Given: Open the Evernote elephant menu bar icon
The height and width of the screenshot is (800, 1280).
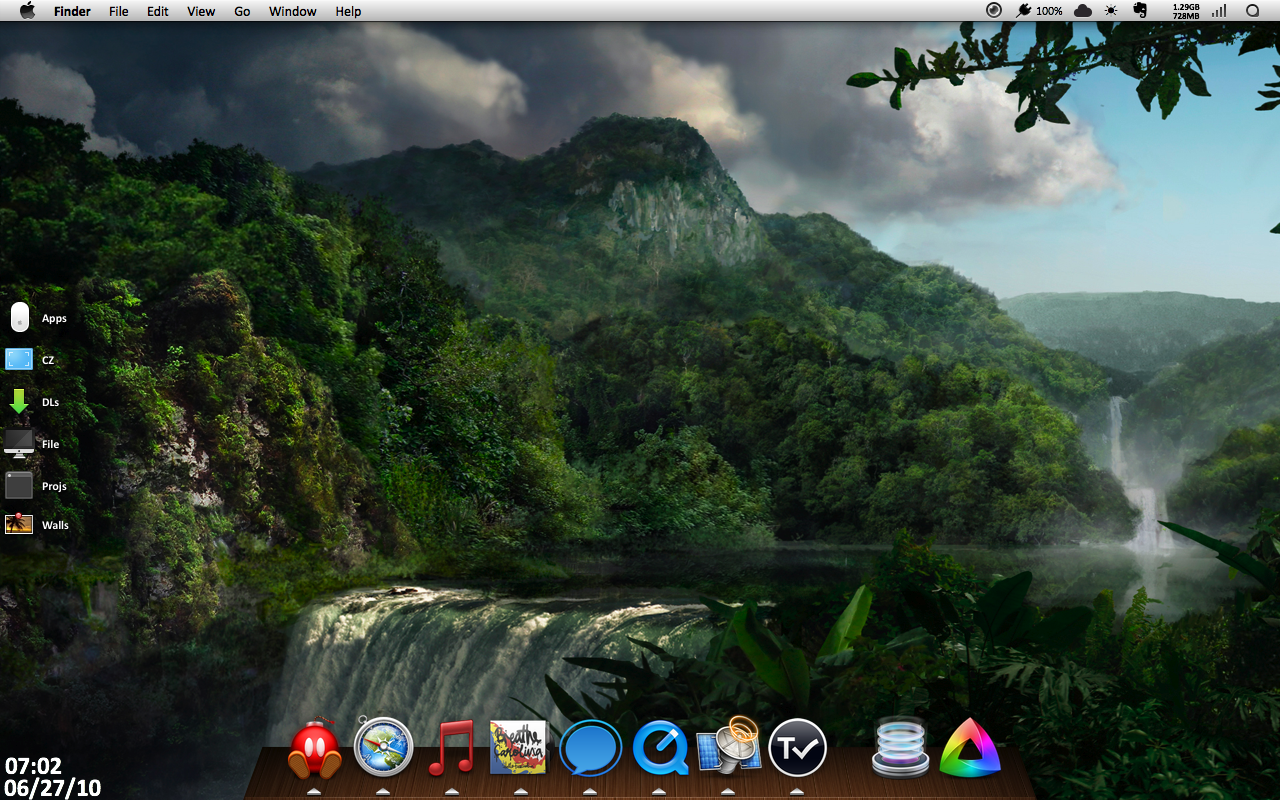Looking at the screenshot, I should point(1140,10).
